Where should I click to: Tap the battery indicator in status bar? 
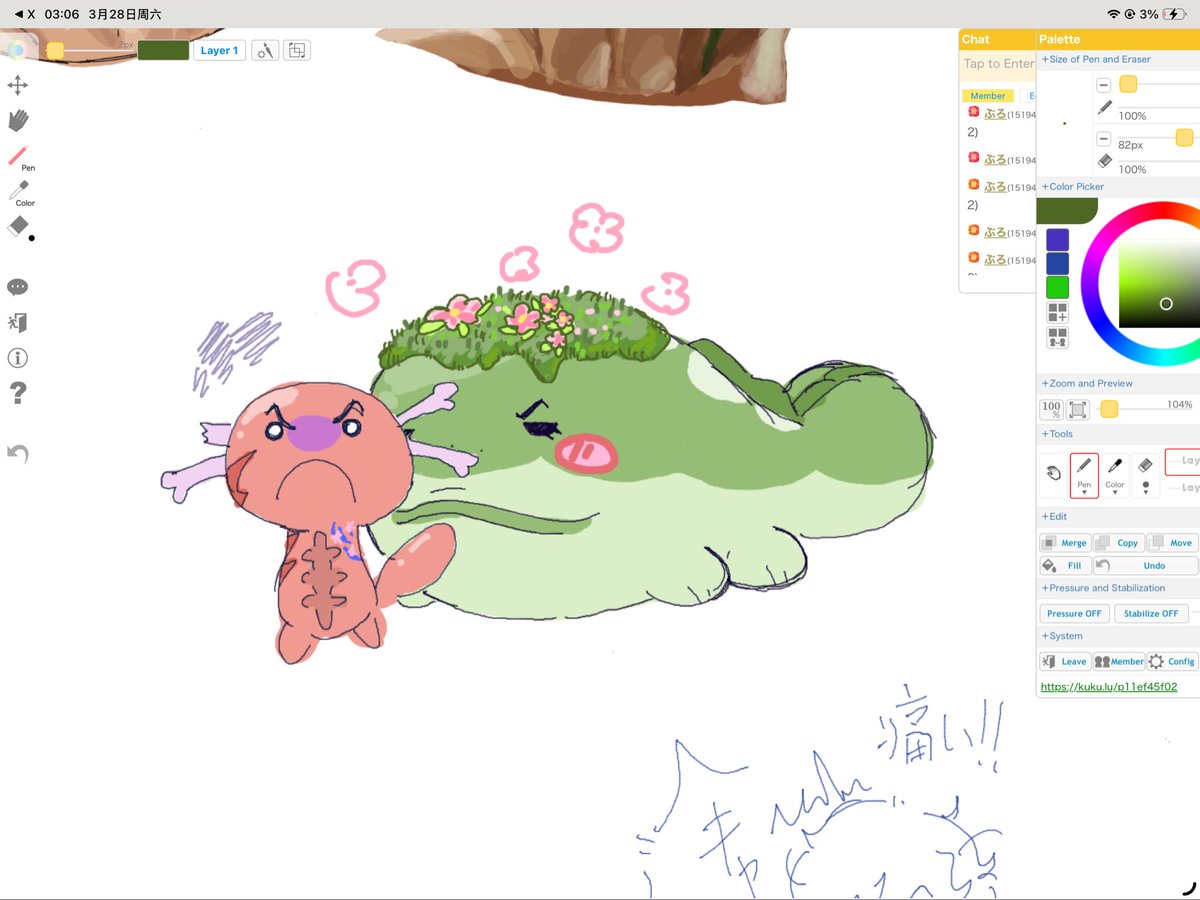[1175, 14]
